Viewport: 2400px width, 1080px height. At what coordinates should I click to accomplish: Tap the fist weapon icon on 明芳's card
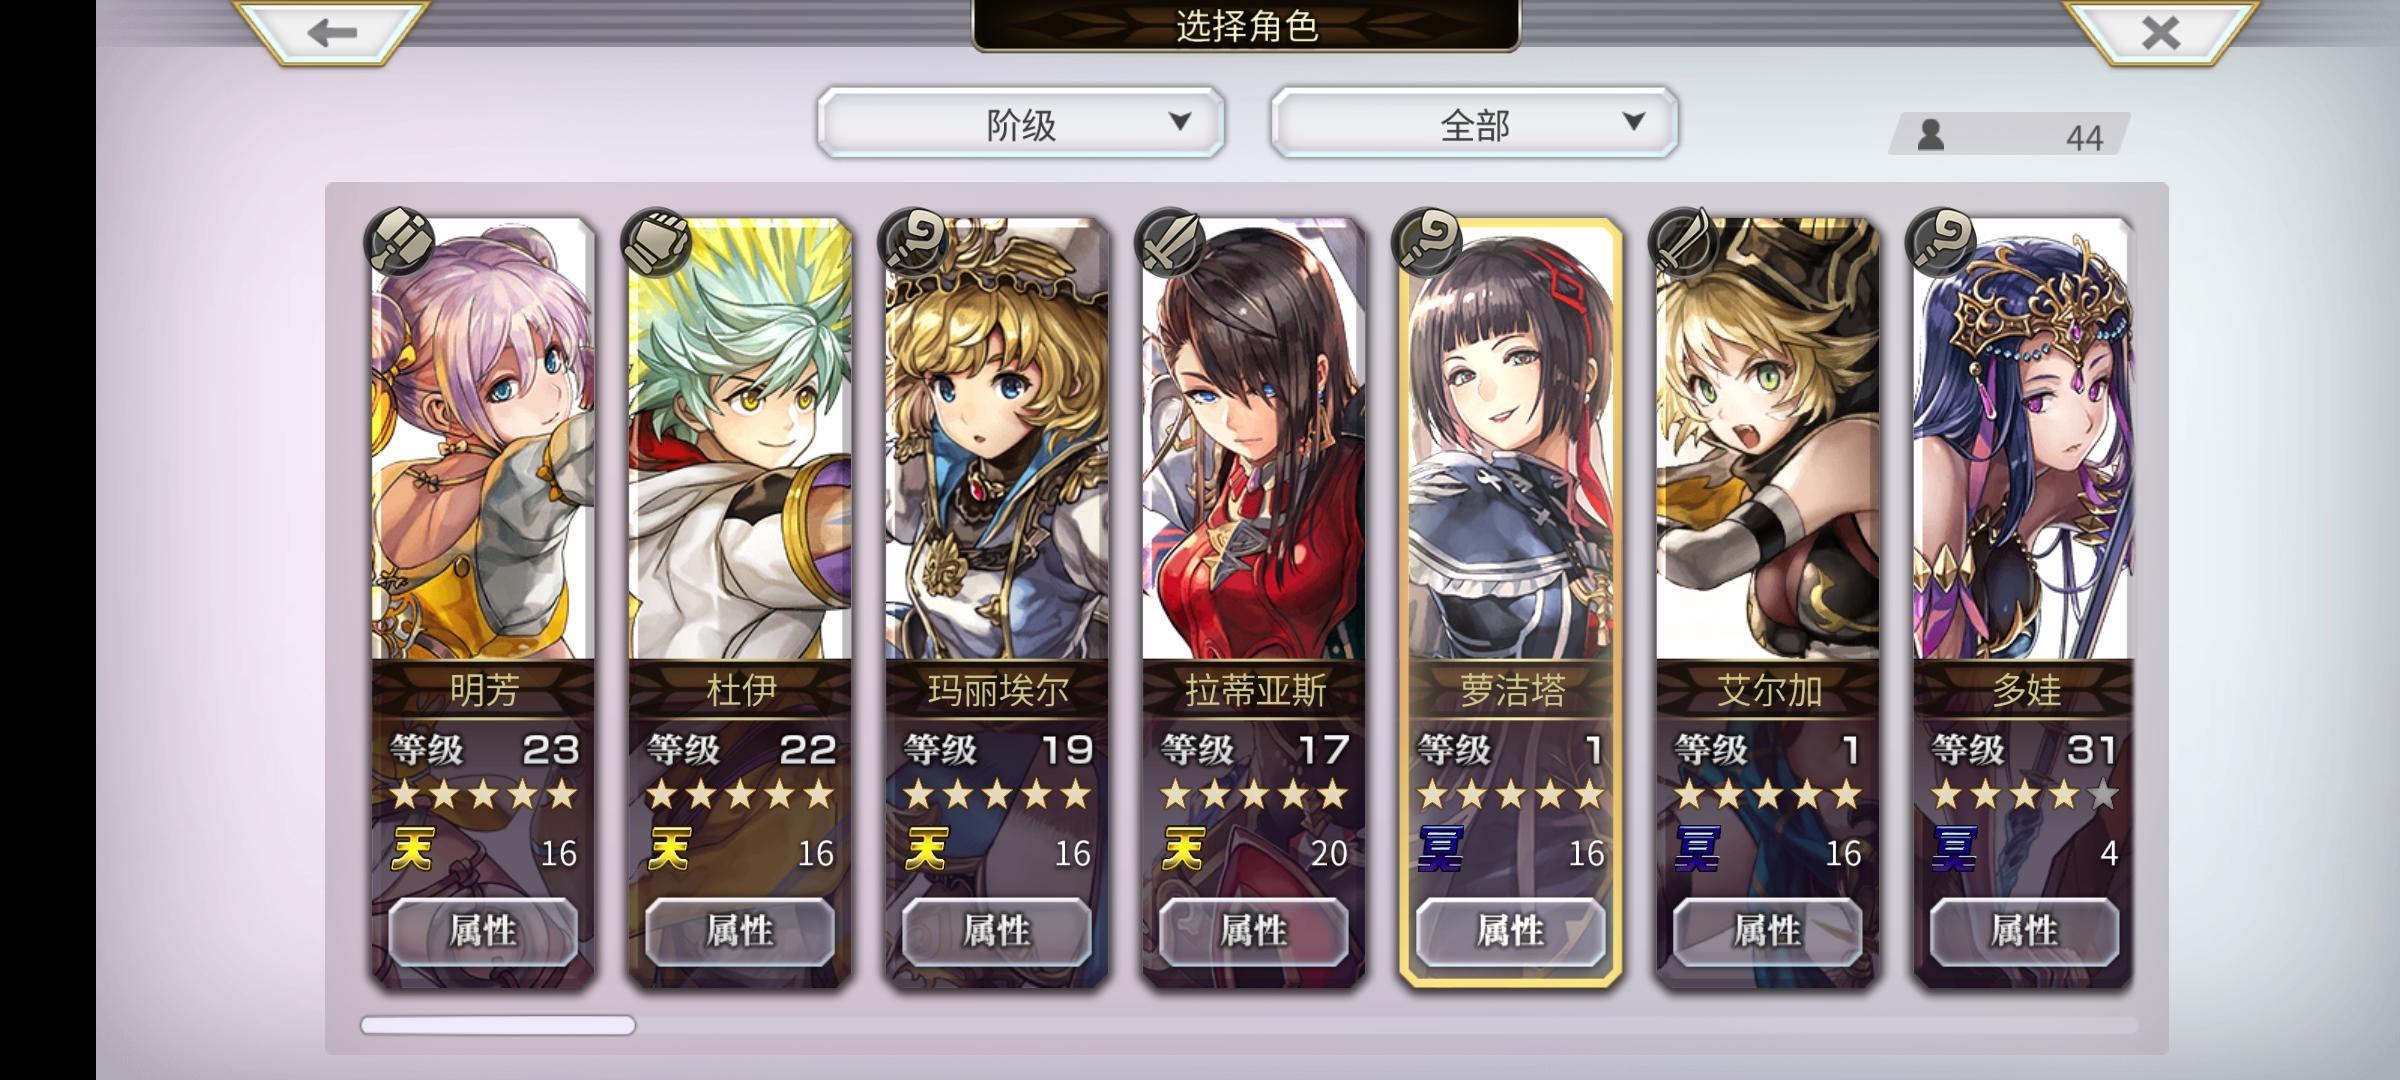tap(399, 241)
